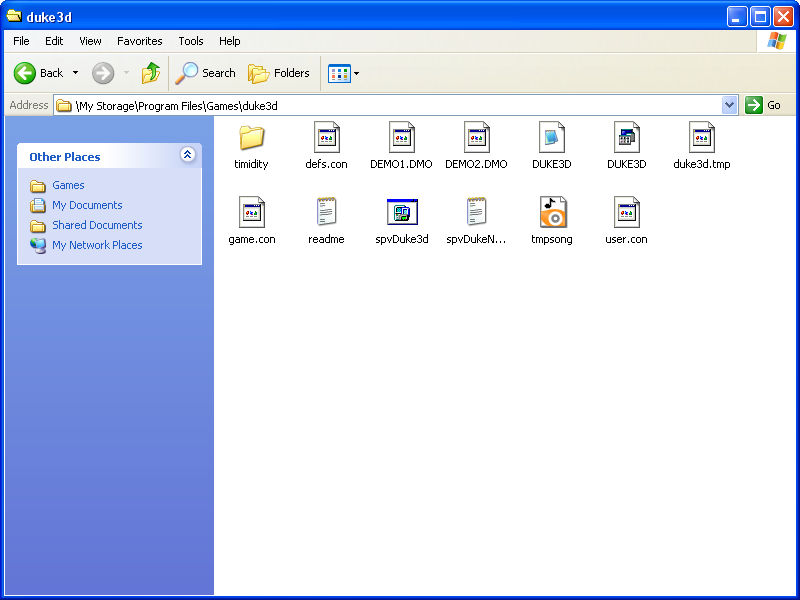This screenshot has width=800, height=600.
Task: Open the Tools menu
Action: tap(191, 41)
